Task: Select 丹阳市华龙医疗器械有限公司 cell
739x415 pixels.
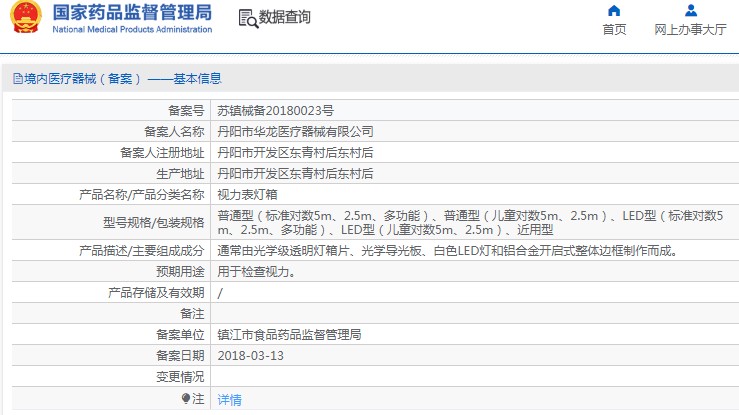Action: coord(296,132)
